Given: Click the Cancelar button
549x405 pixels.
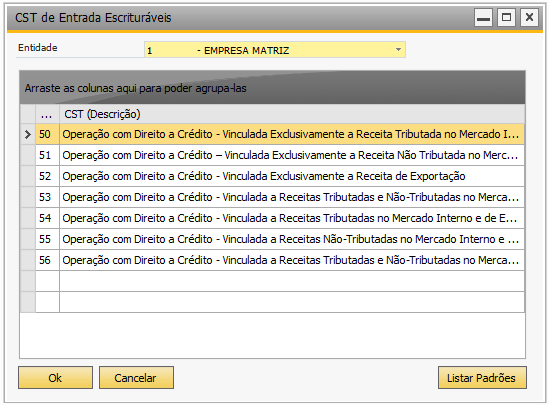Looking at the screenshot, I should [x=136, y=378].
